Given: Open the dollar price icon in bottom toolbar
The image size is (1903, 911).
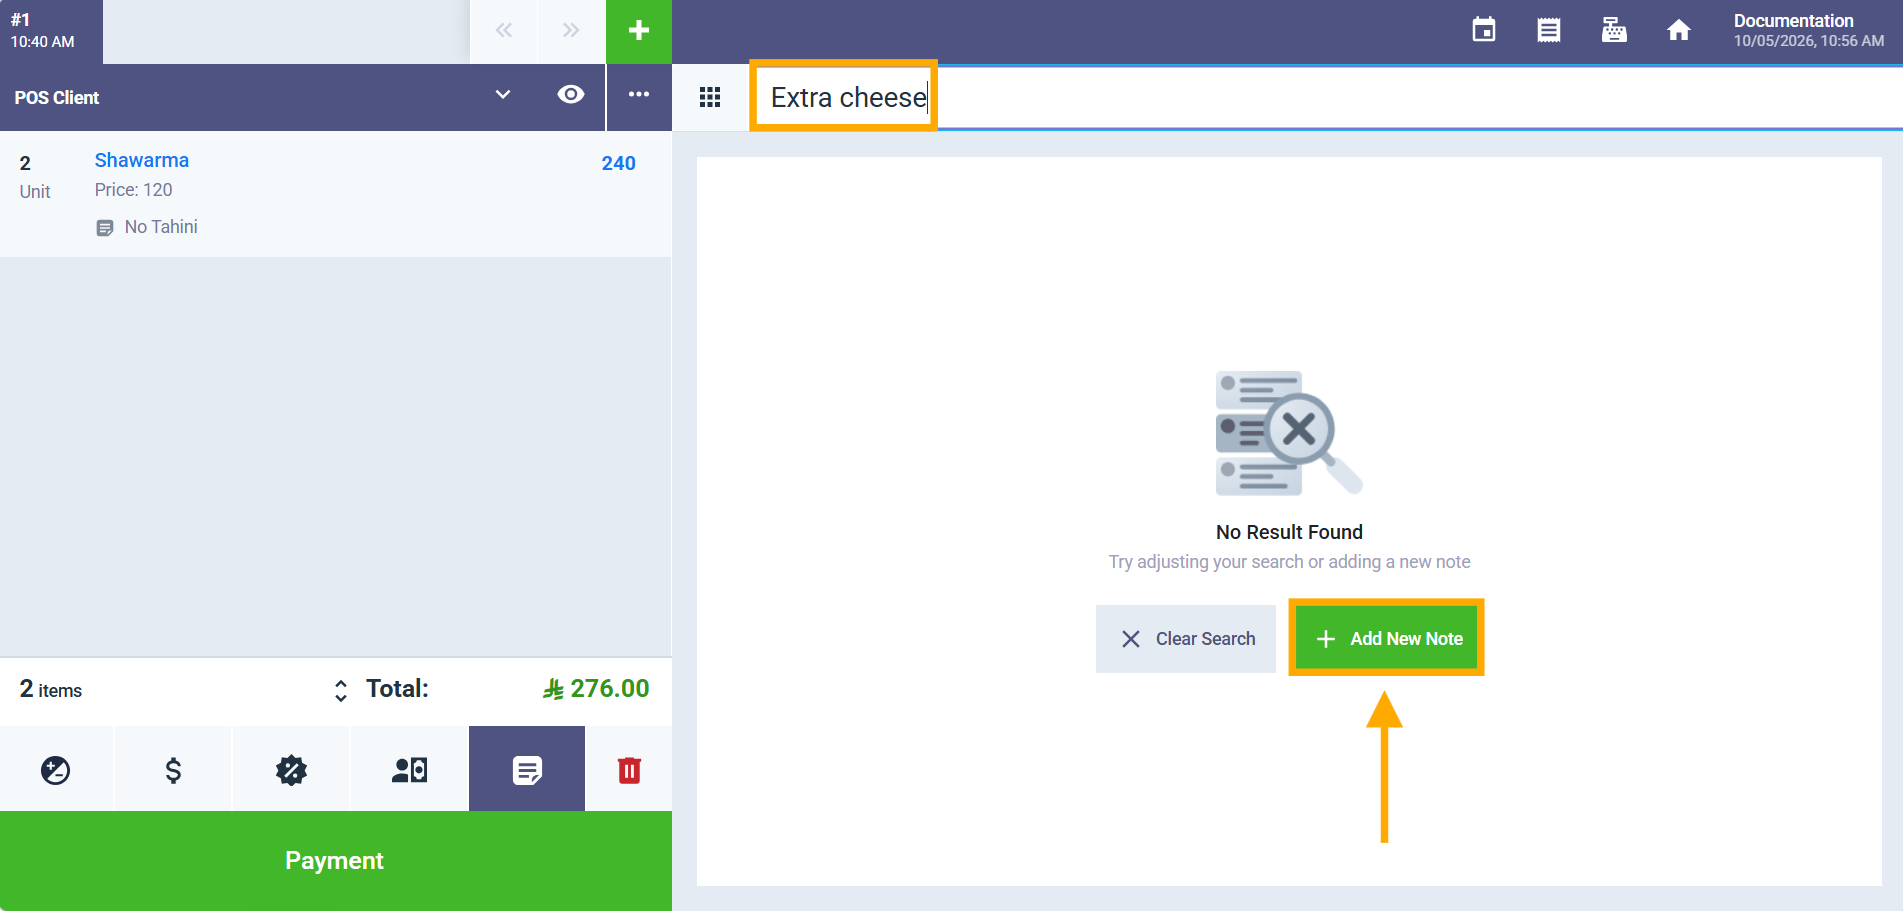Looking at the screenshot, I should [173, 770].
